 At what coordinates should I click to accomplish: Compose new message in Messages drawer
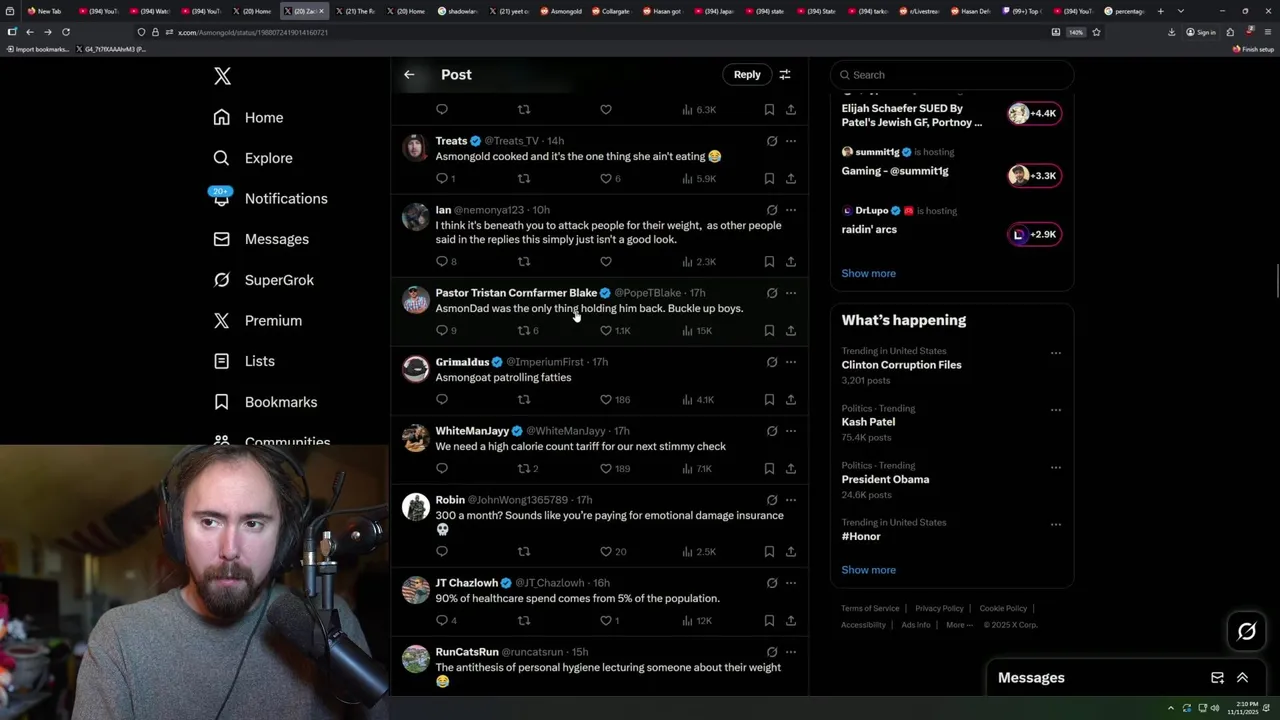point(1217,678)
